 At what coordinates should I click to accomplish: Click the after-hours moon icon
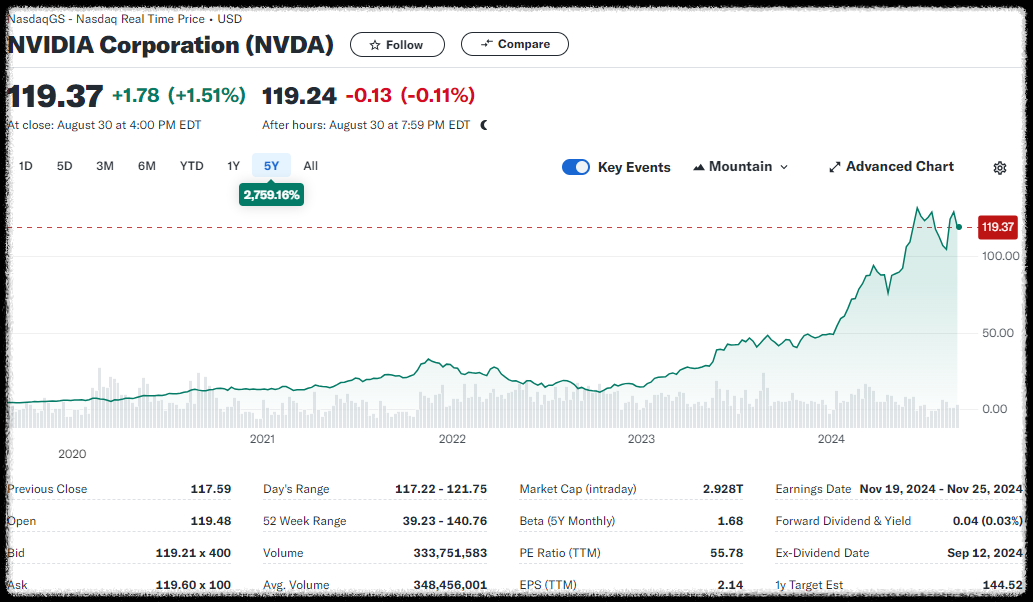(x=484, y=125)
